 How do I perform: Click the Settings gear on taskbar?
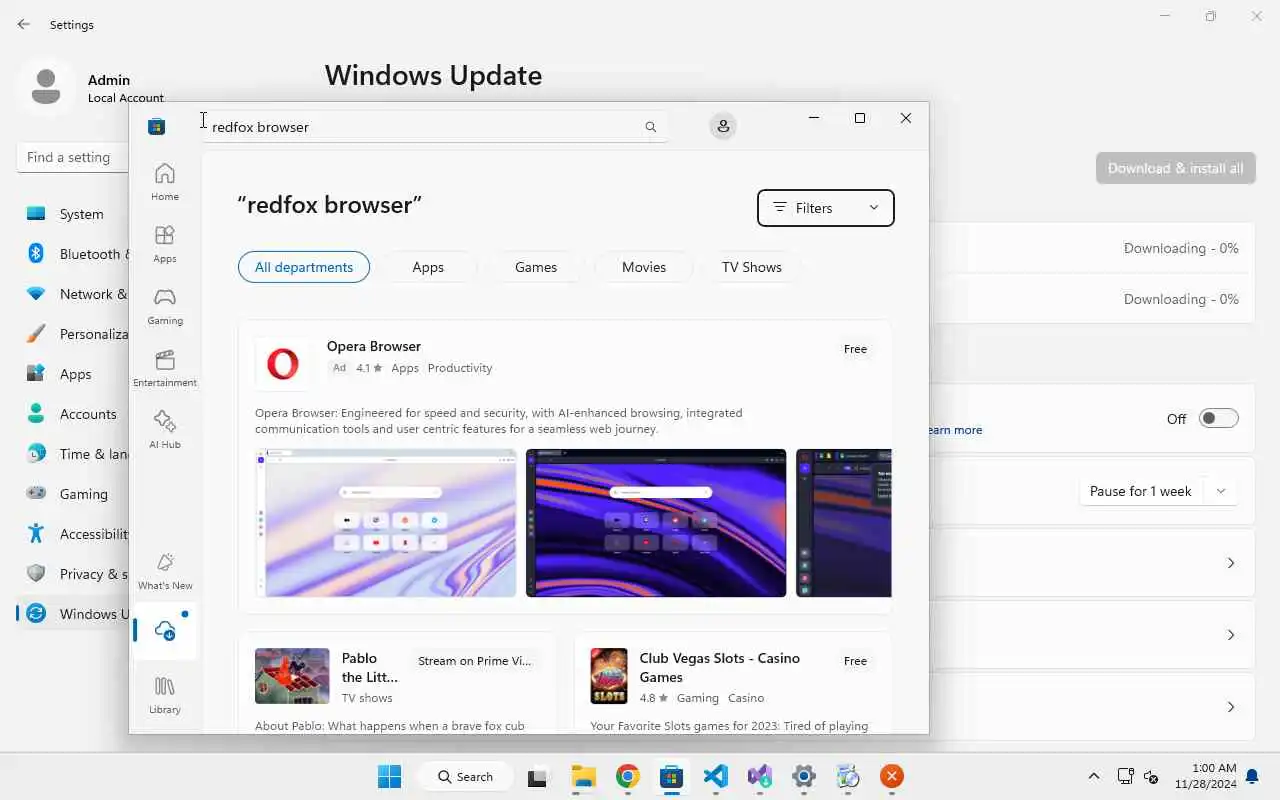[x=803, y=776]
